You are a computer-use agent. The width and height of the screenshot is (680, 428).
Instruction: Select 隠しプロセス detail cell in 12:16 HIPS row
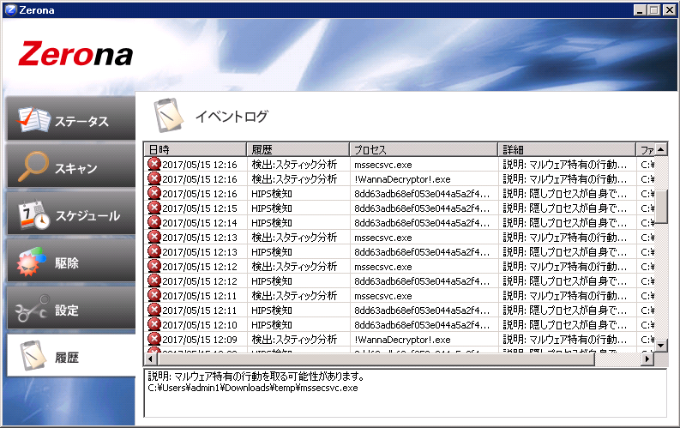(565, 194)
